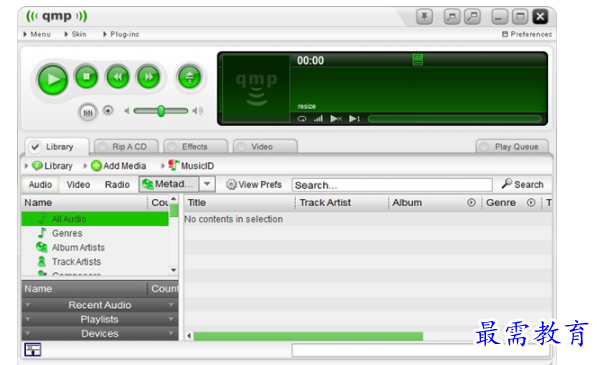Toggle the crossfade play-X icon in display
This screenshot has width=597, height=365.
tap(336, 119)
